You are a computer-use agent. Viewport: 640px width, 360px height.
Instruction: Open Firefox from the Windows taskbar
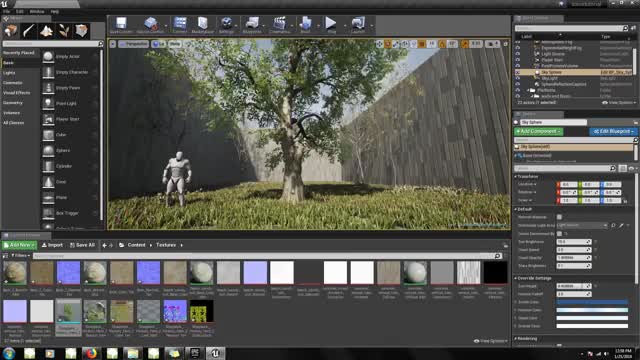[91, 353]
